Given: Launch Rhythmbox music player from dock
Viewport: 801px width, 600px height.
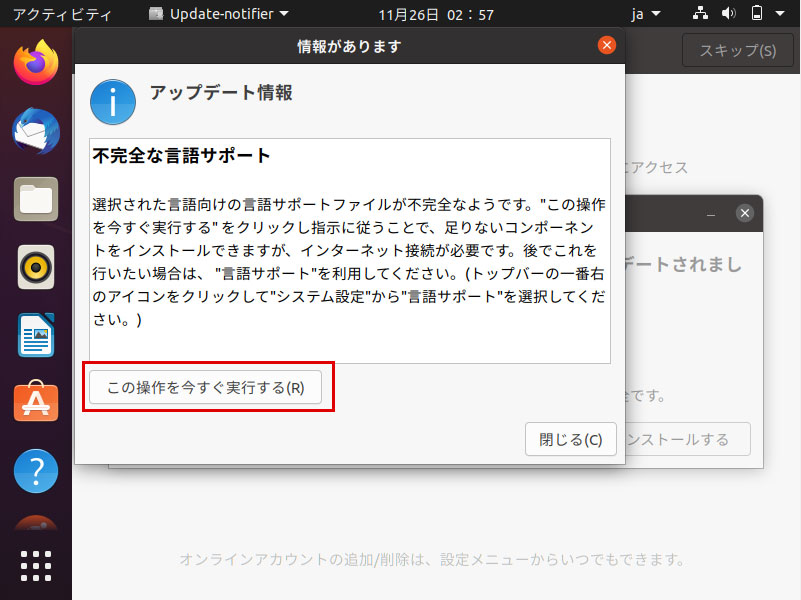Looking at the screenshot, I should [36, 267].
